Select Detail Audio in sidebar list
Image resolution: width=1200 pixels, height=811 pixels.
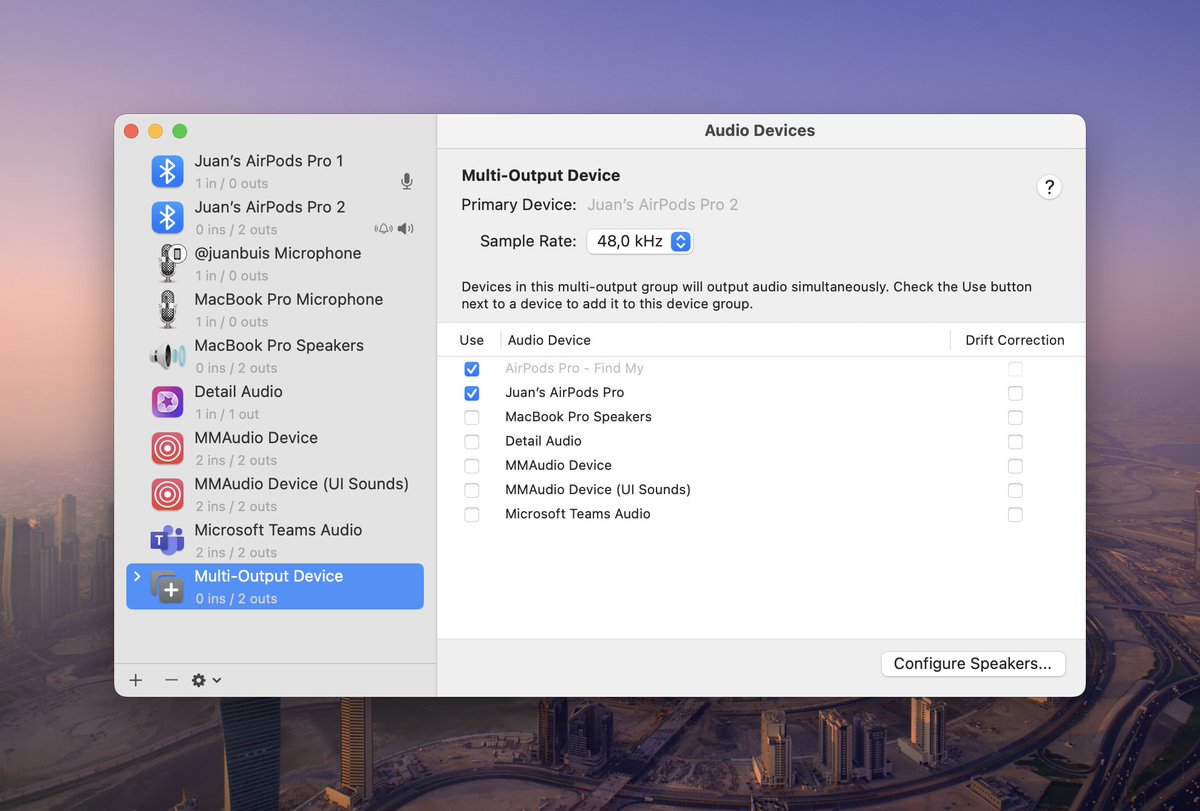[275, 402]
